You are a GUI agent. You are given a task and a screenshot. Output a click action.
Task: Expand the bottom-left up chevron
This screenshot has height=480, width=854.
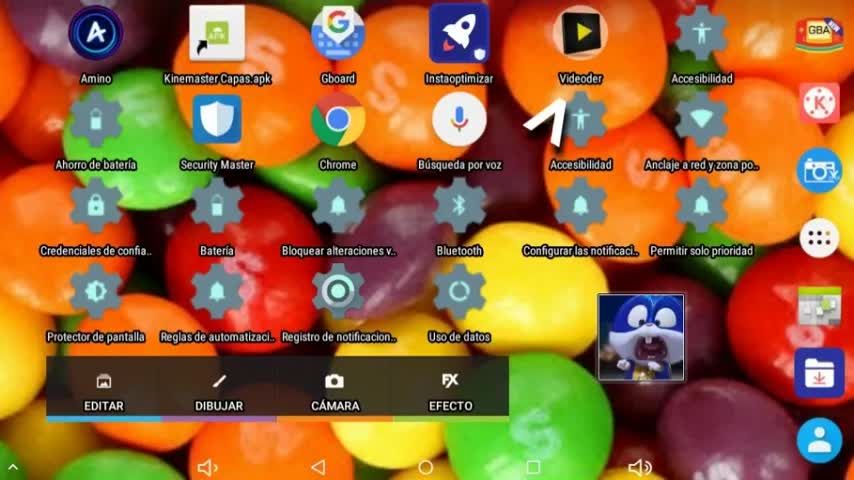click(12, 467)
